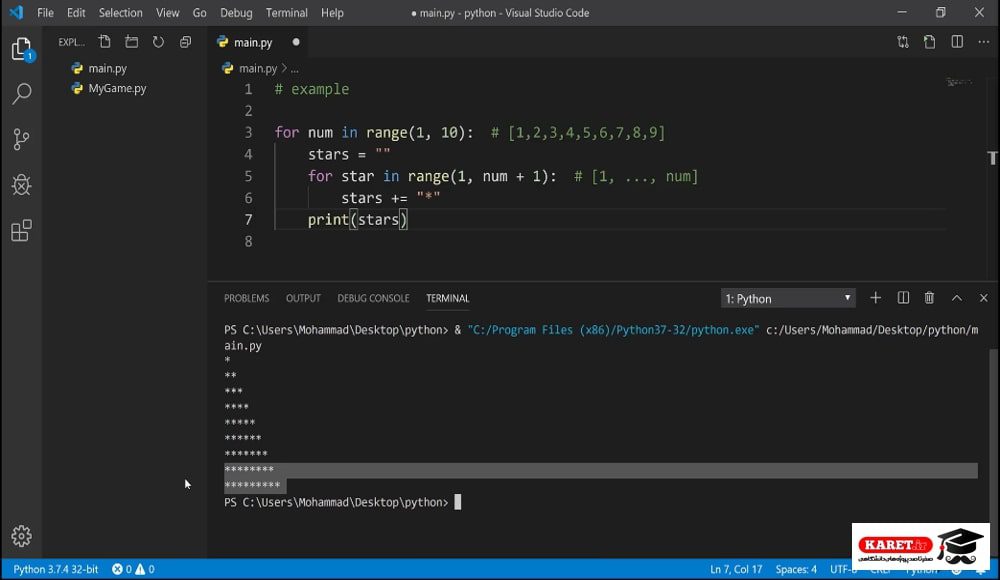Open the File menu
Viewport: 1000px width, 580px height.
(45, 13)
